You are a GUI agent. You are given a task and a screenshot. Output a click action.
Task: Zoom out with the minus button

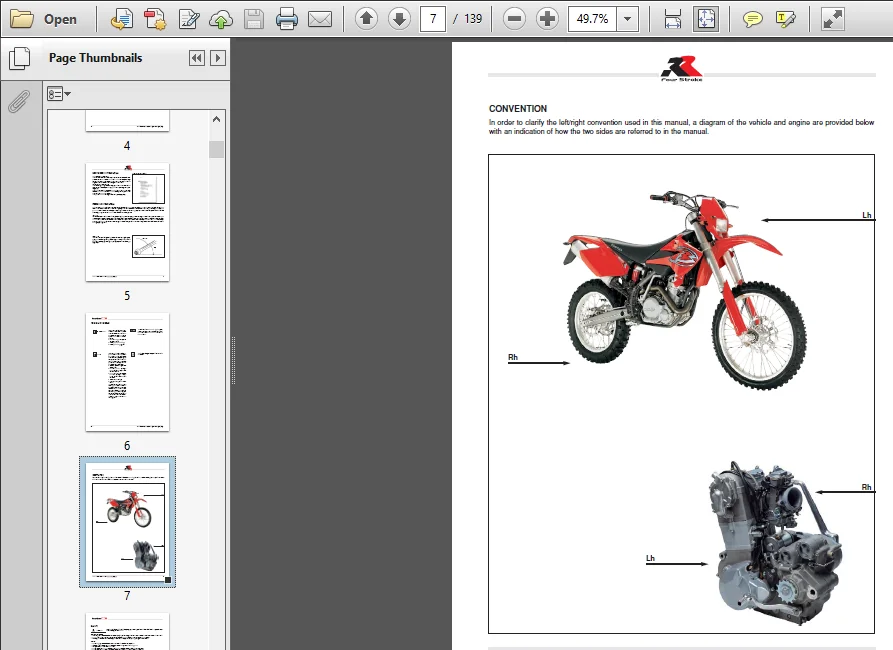point(514,19)
